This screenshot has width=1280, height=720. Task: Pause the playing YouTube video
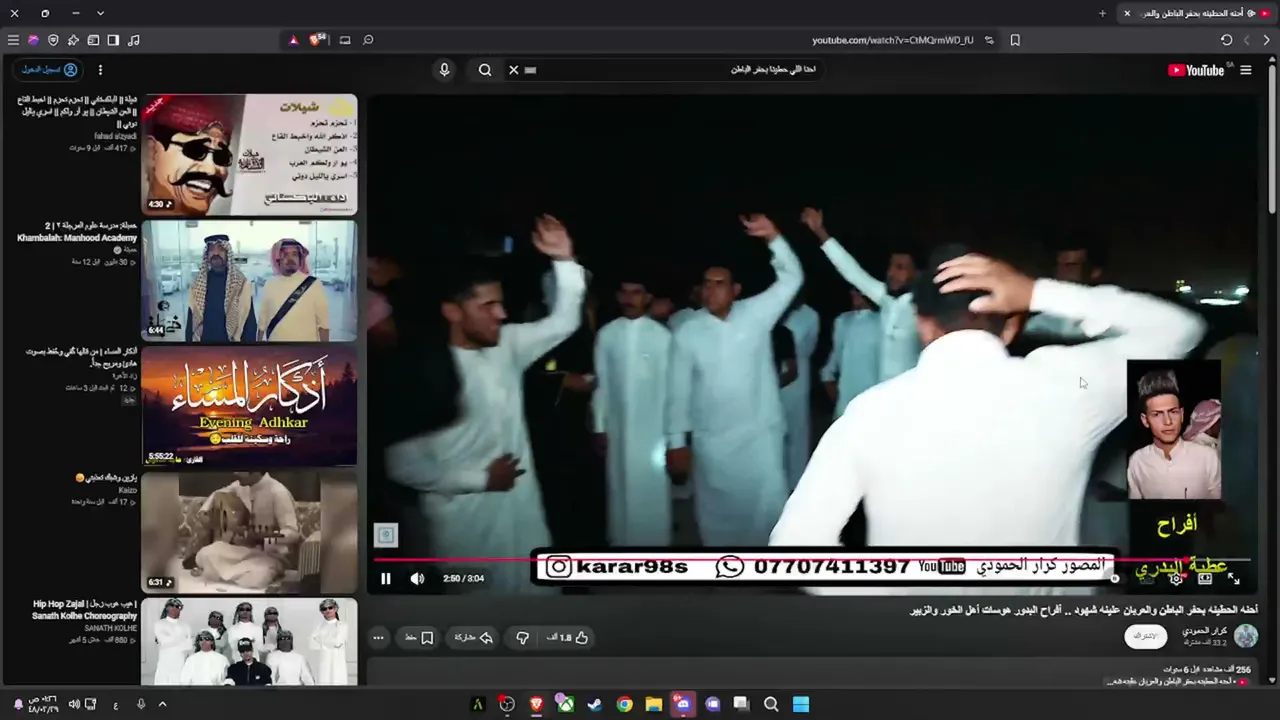pos(386,578)
